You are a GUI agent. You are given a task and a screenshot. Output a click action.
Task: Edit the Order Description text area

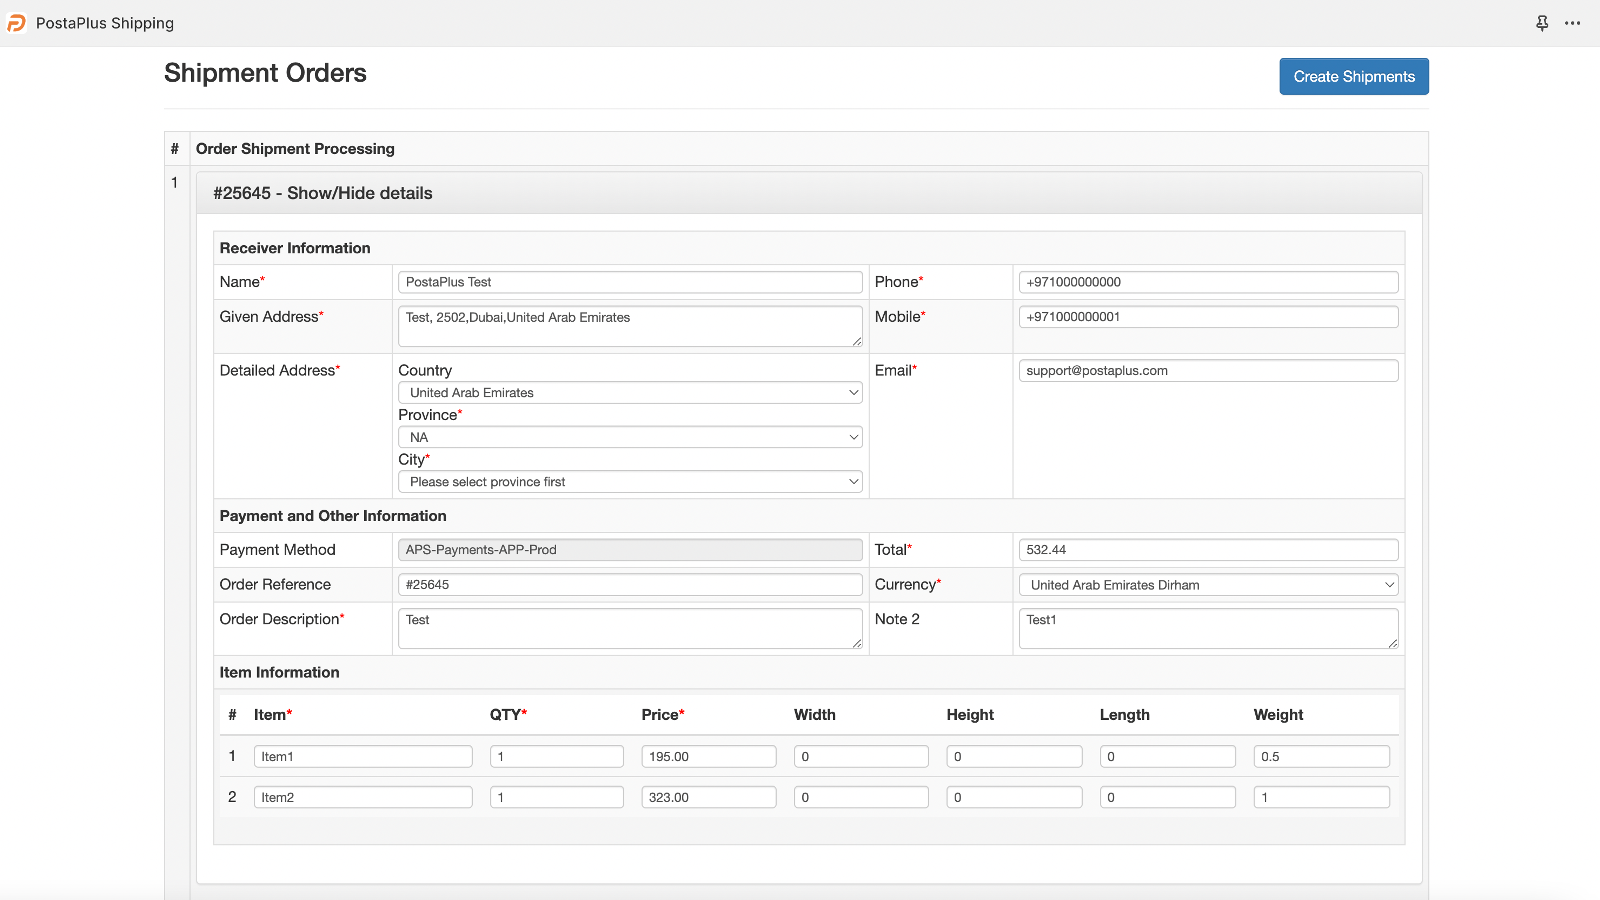[x=629, y=628]
